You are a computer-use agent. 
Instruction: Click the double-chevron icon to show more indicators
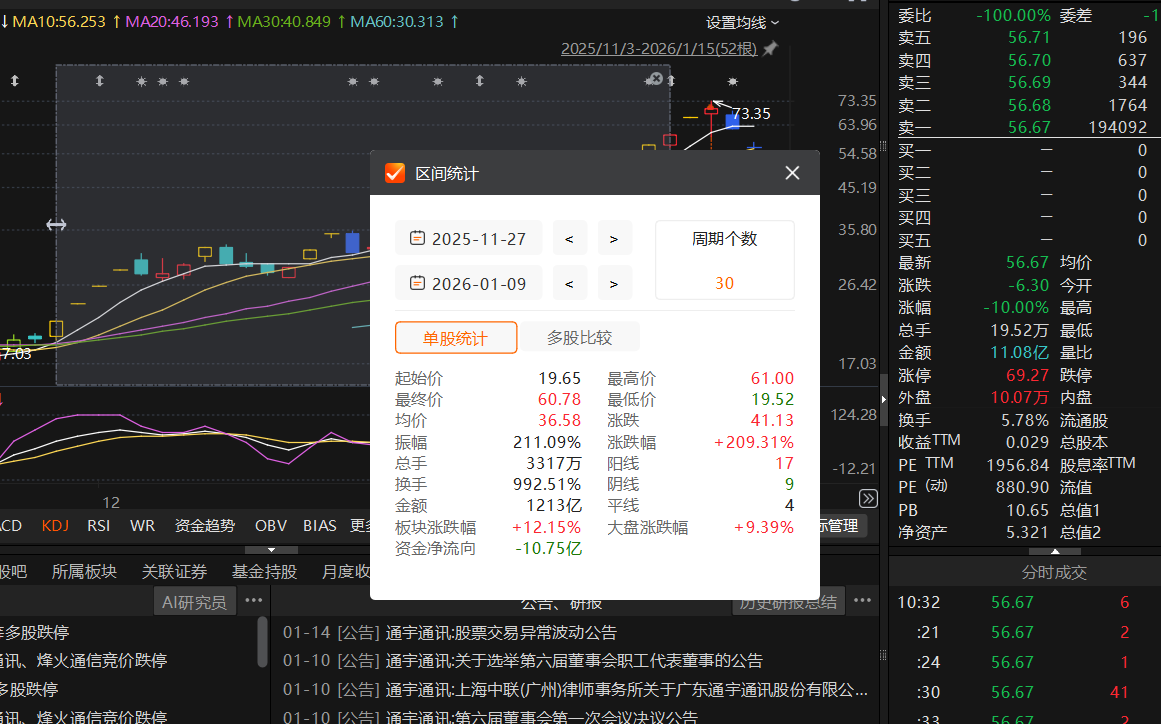pyautogui.click(x=867, y=498)
